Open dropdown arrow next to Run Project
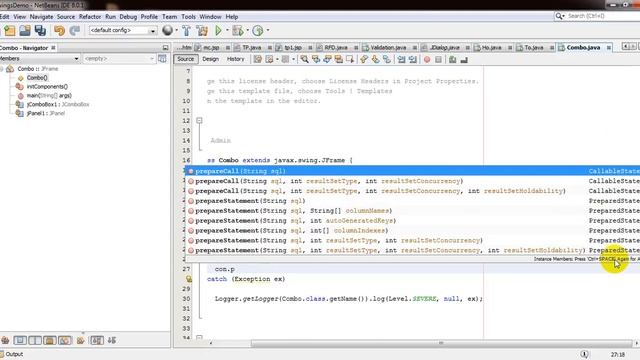This screenshot has height=360, width=640. (227, 30)
